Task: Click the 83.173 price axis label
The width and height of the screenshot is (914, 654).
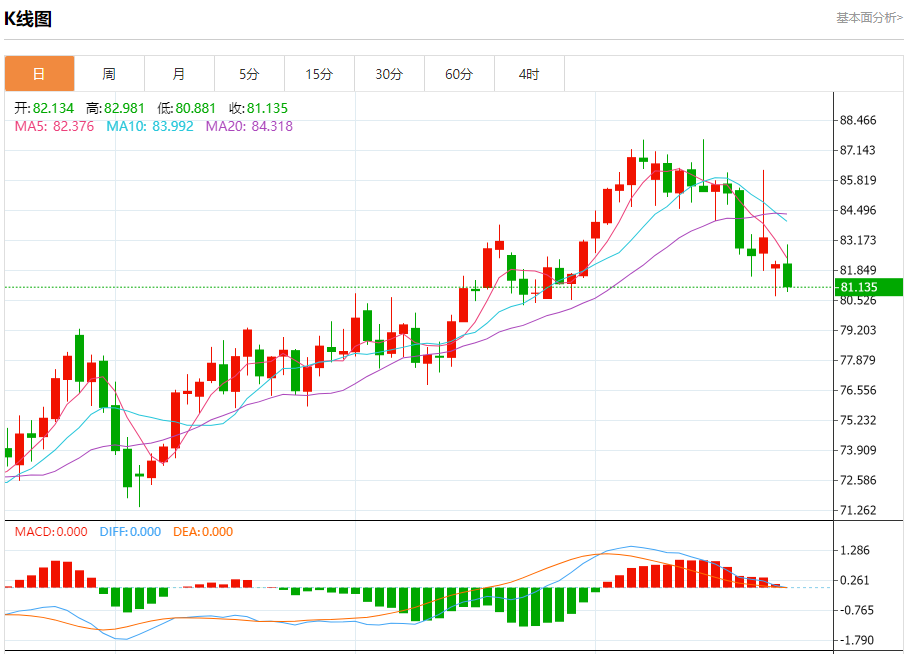Action: (x=857, y=240)
